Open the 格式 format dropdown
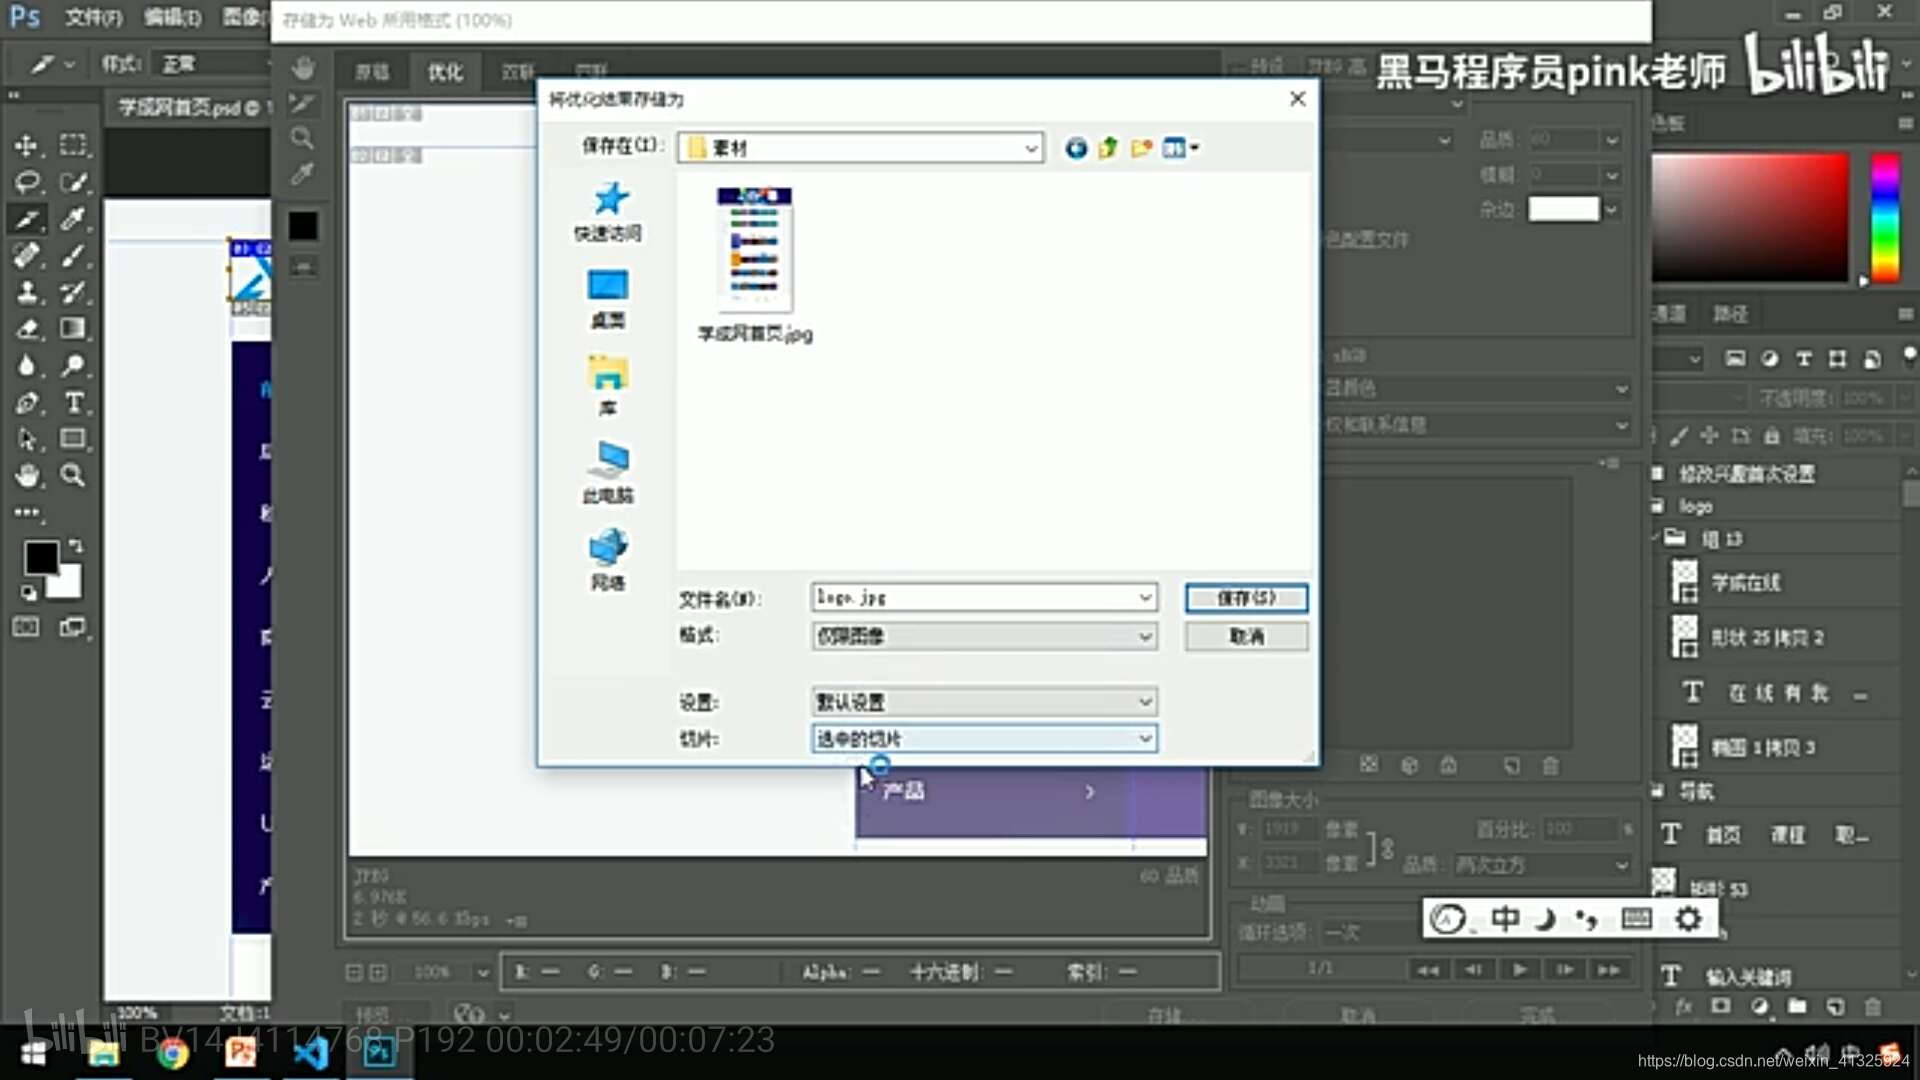 coord(1145,636)
